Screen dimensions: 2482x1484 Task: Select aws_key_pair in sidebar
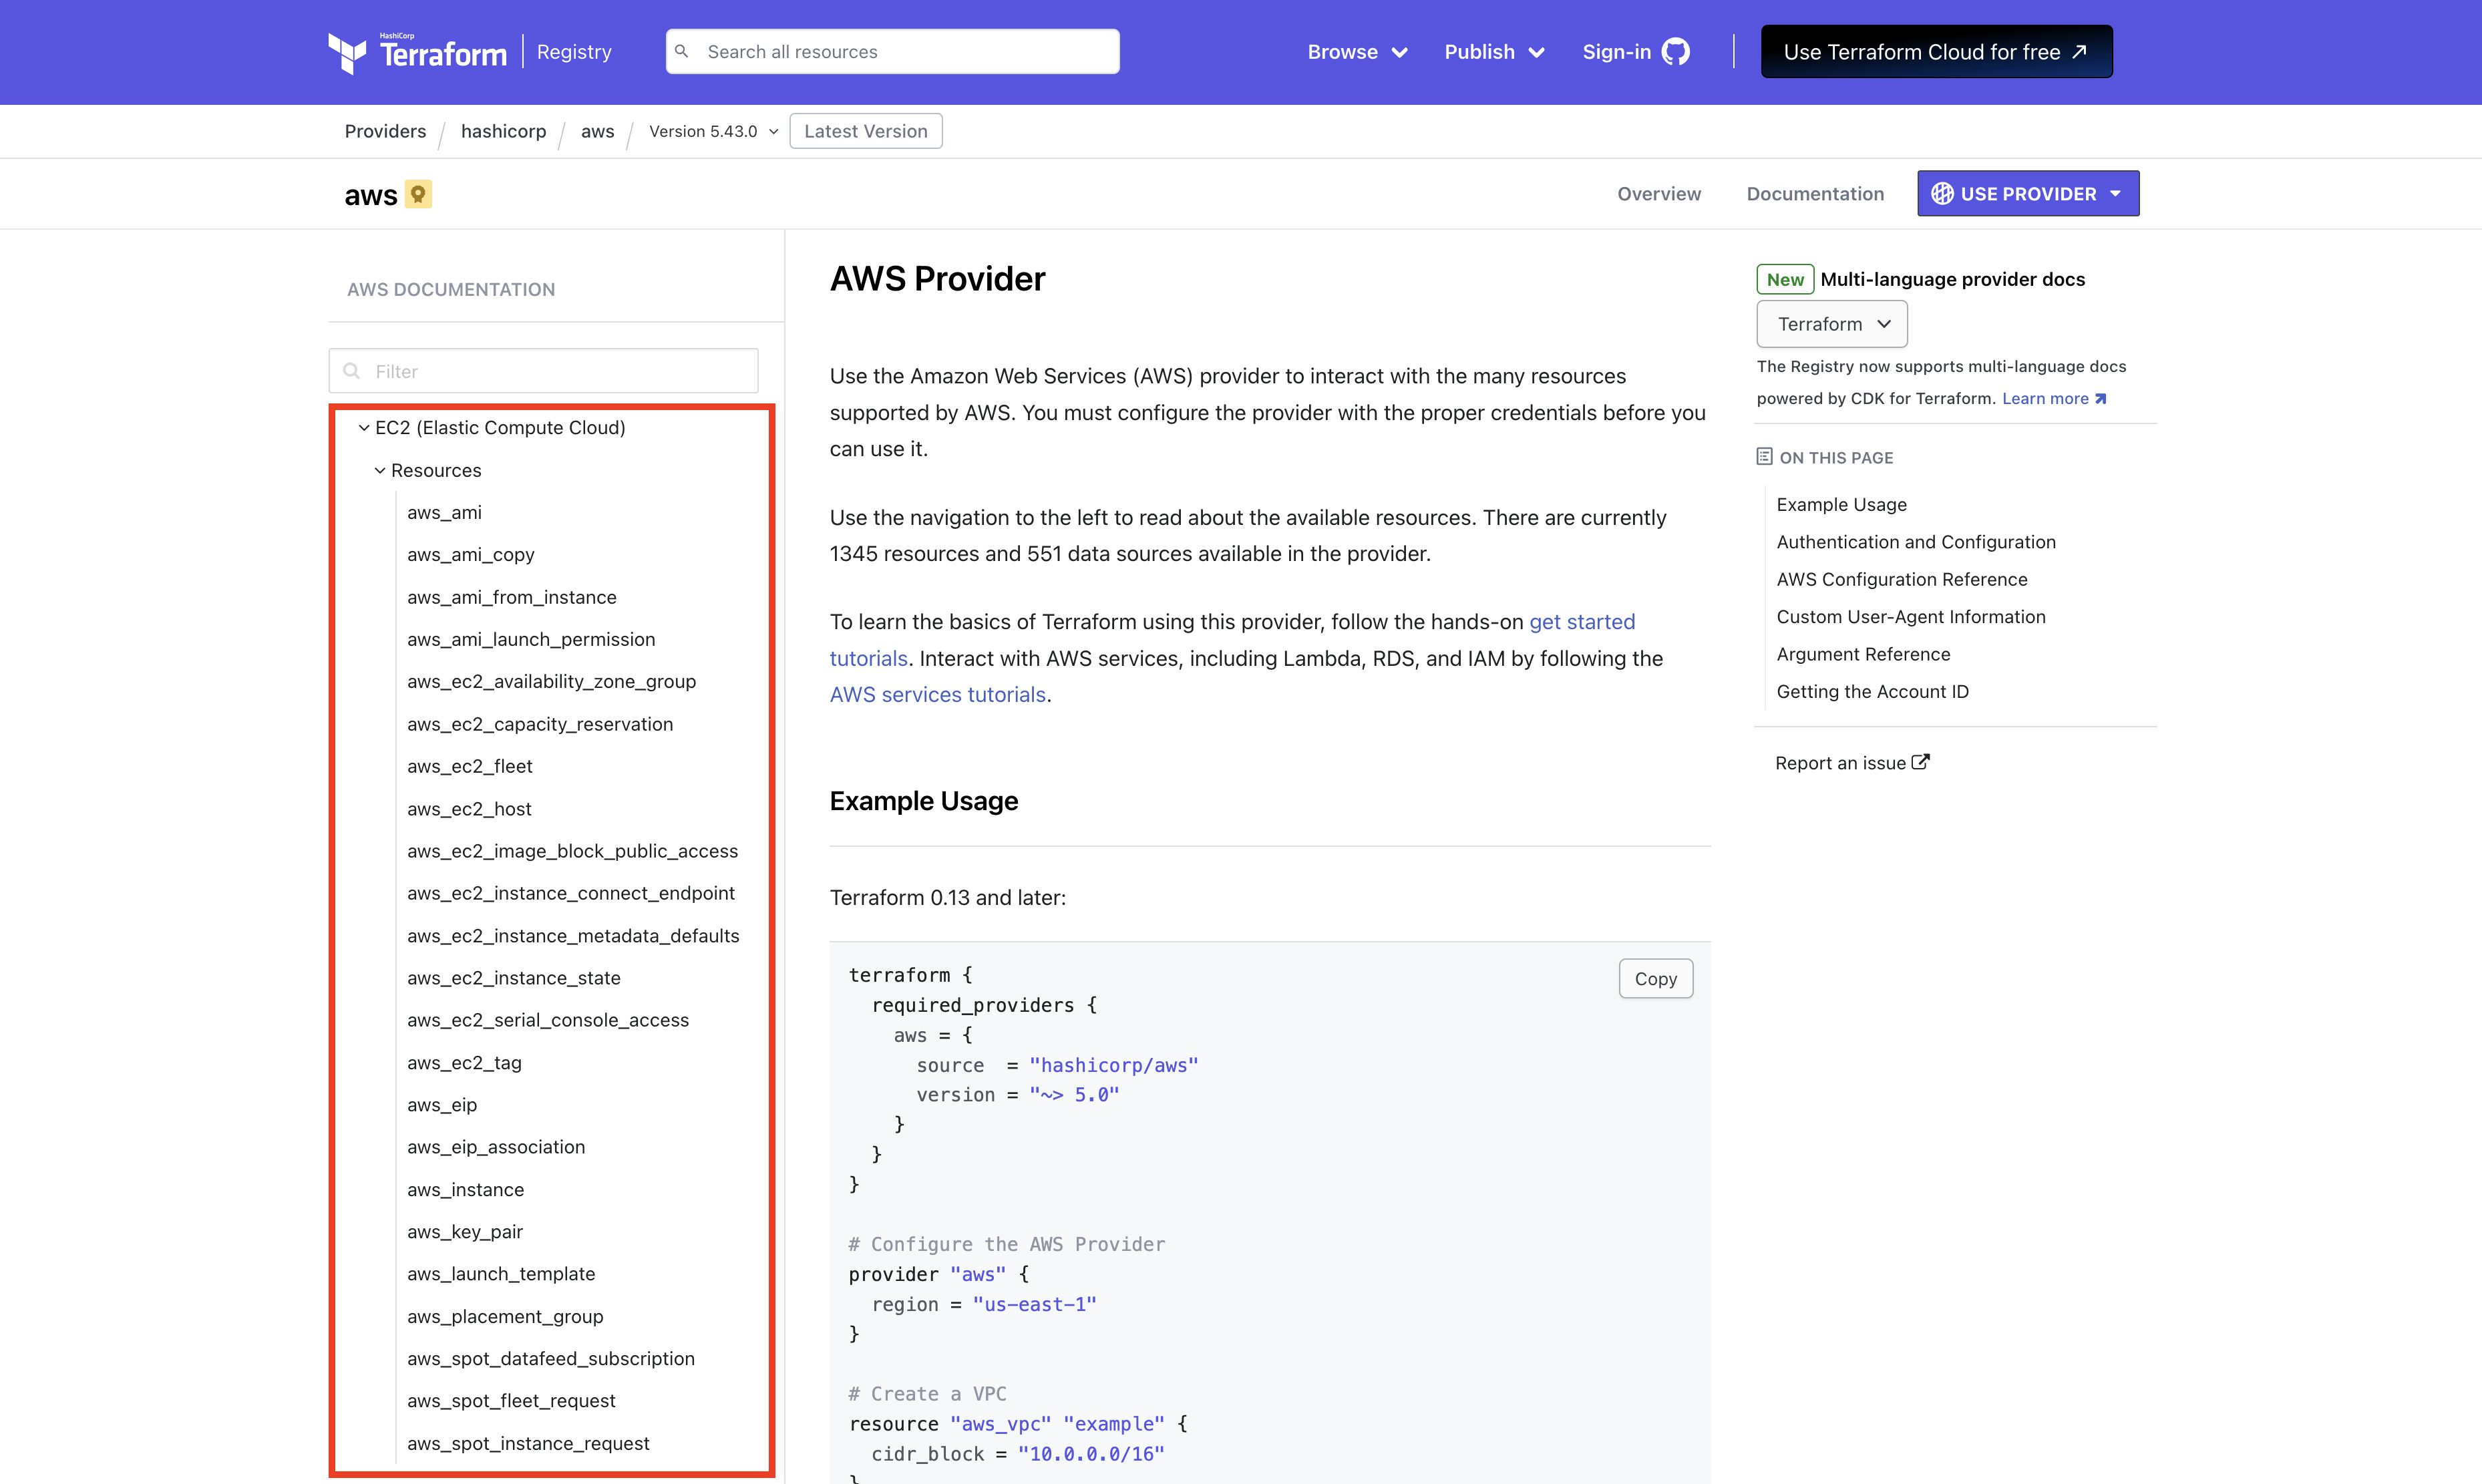click(x=464, y=1233)
